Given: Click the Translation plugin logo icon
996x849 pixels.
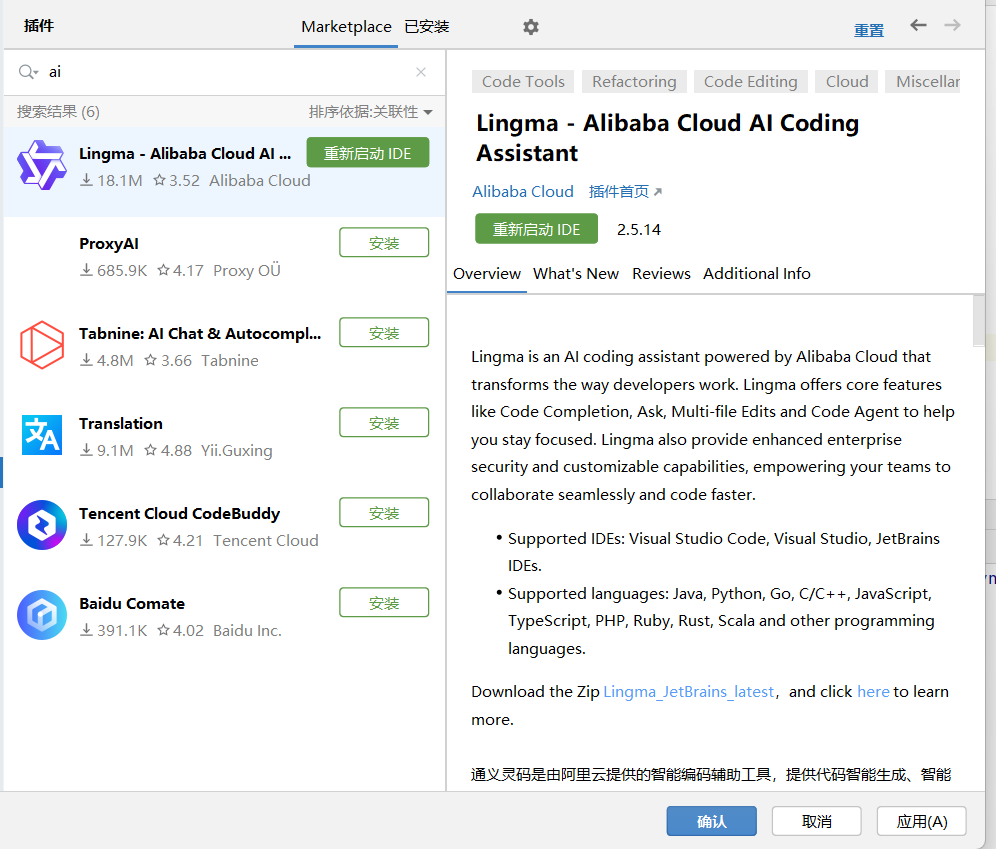Looking at the screenshot, I should point(42,435).
